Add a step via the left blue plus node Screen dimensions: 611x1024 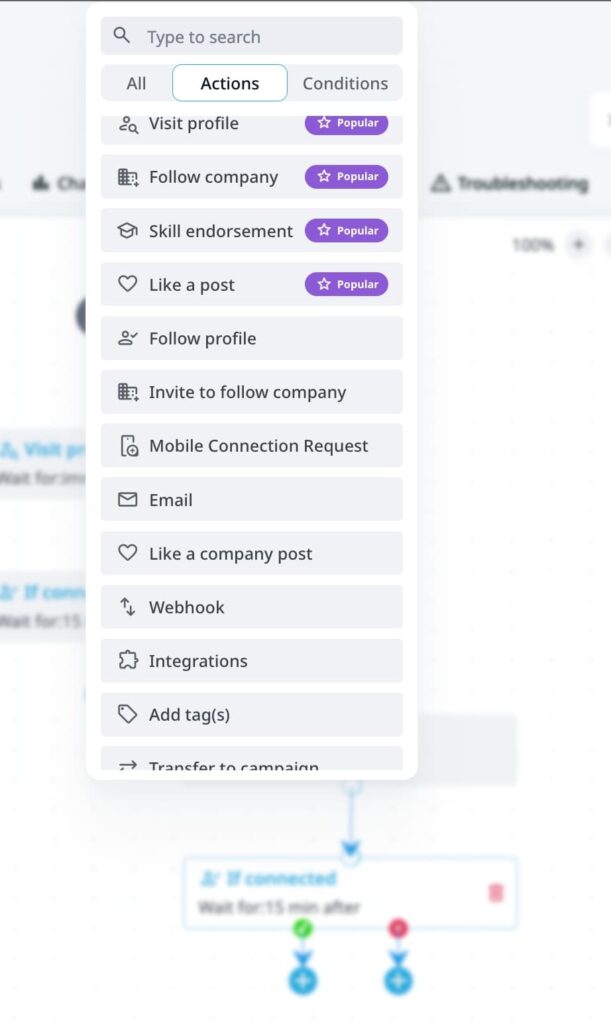point(303,981)
